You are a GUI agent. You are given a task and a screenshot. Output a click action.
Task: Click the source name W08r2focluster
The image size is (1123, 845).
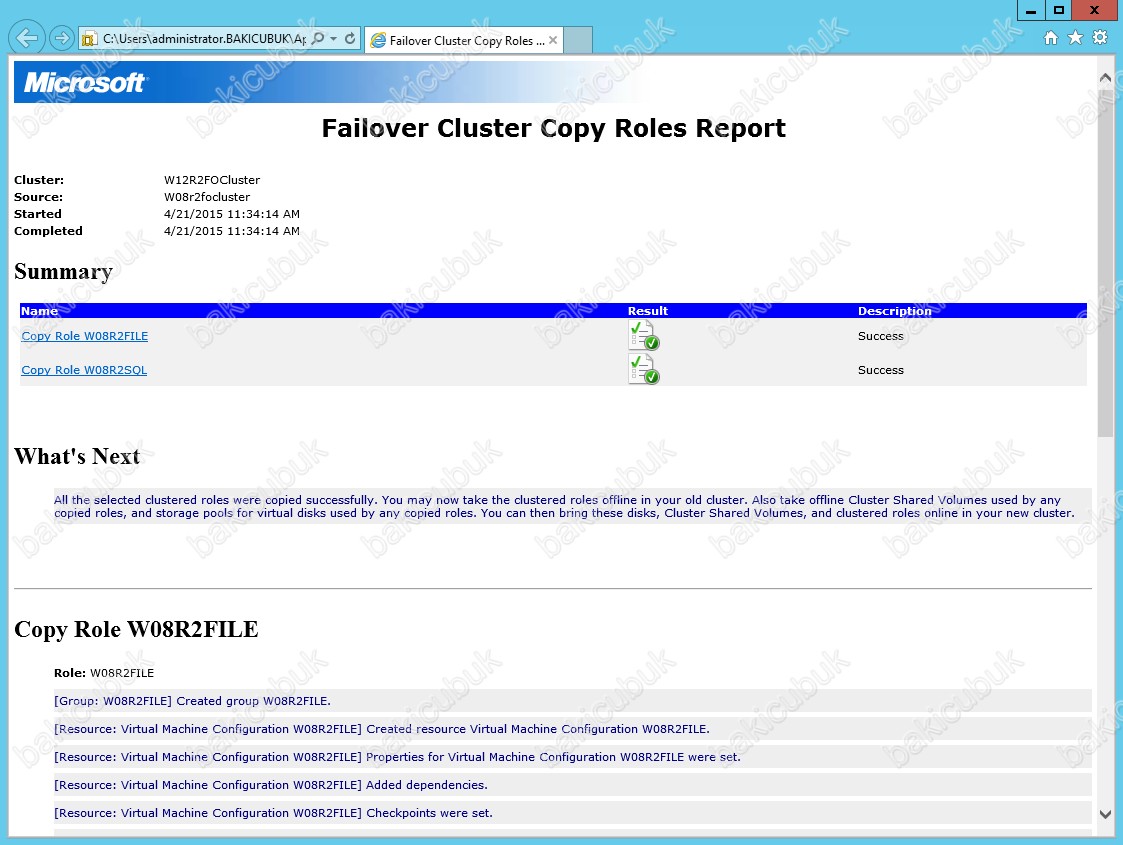point(207,197)
